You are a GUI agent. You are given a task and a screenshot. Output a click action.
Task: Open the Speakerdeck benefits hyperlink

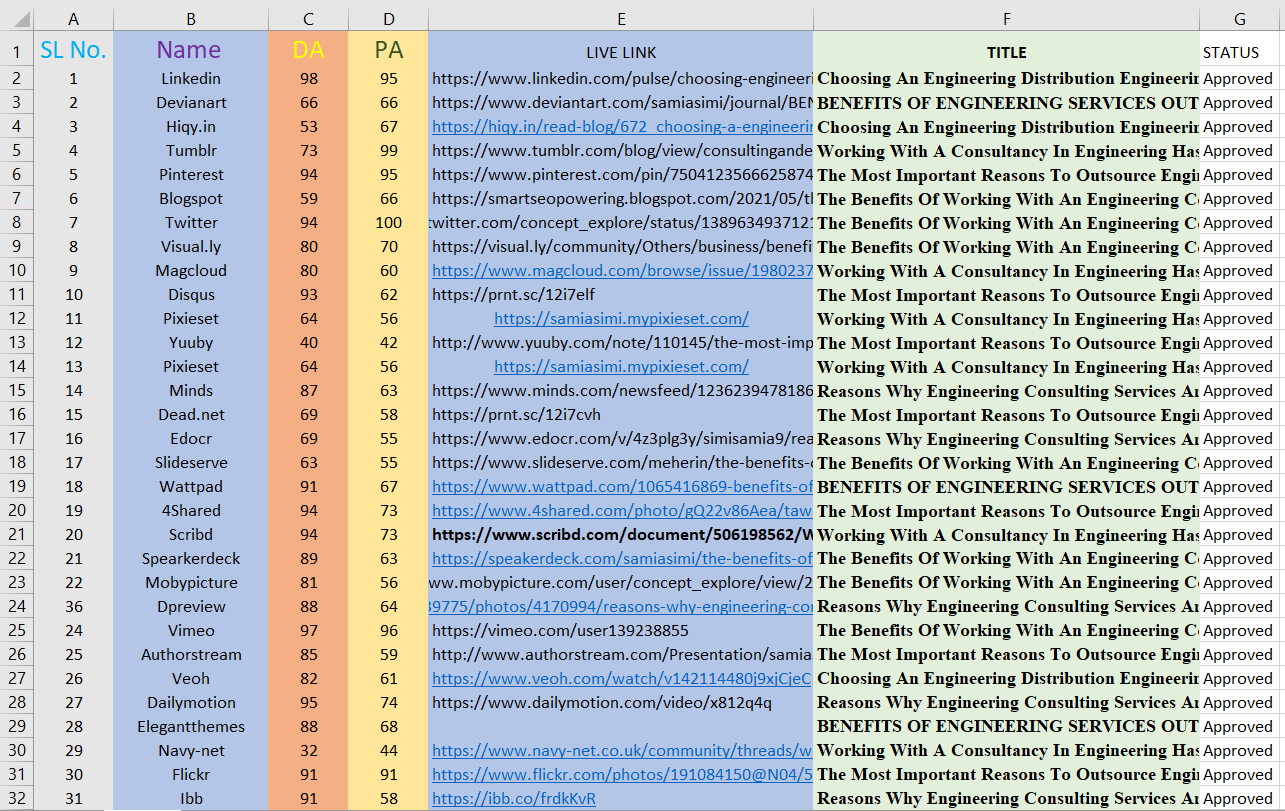[x=621, y=558]
